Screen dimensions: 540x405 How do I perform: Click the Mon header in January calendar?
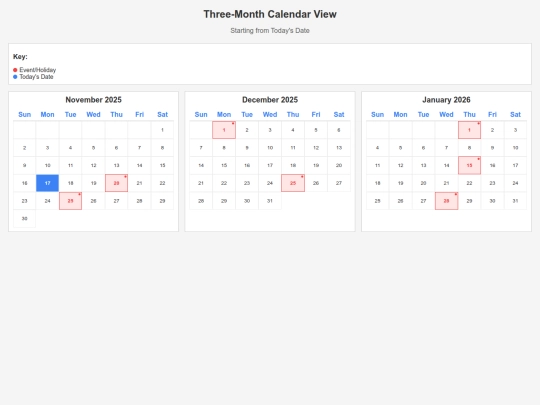point(401,114)
